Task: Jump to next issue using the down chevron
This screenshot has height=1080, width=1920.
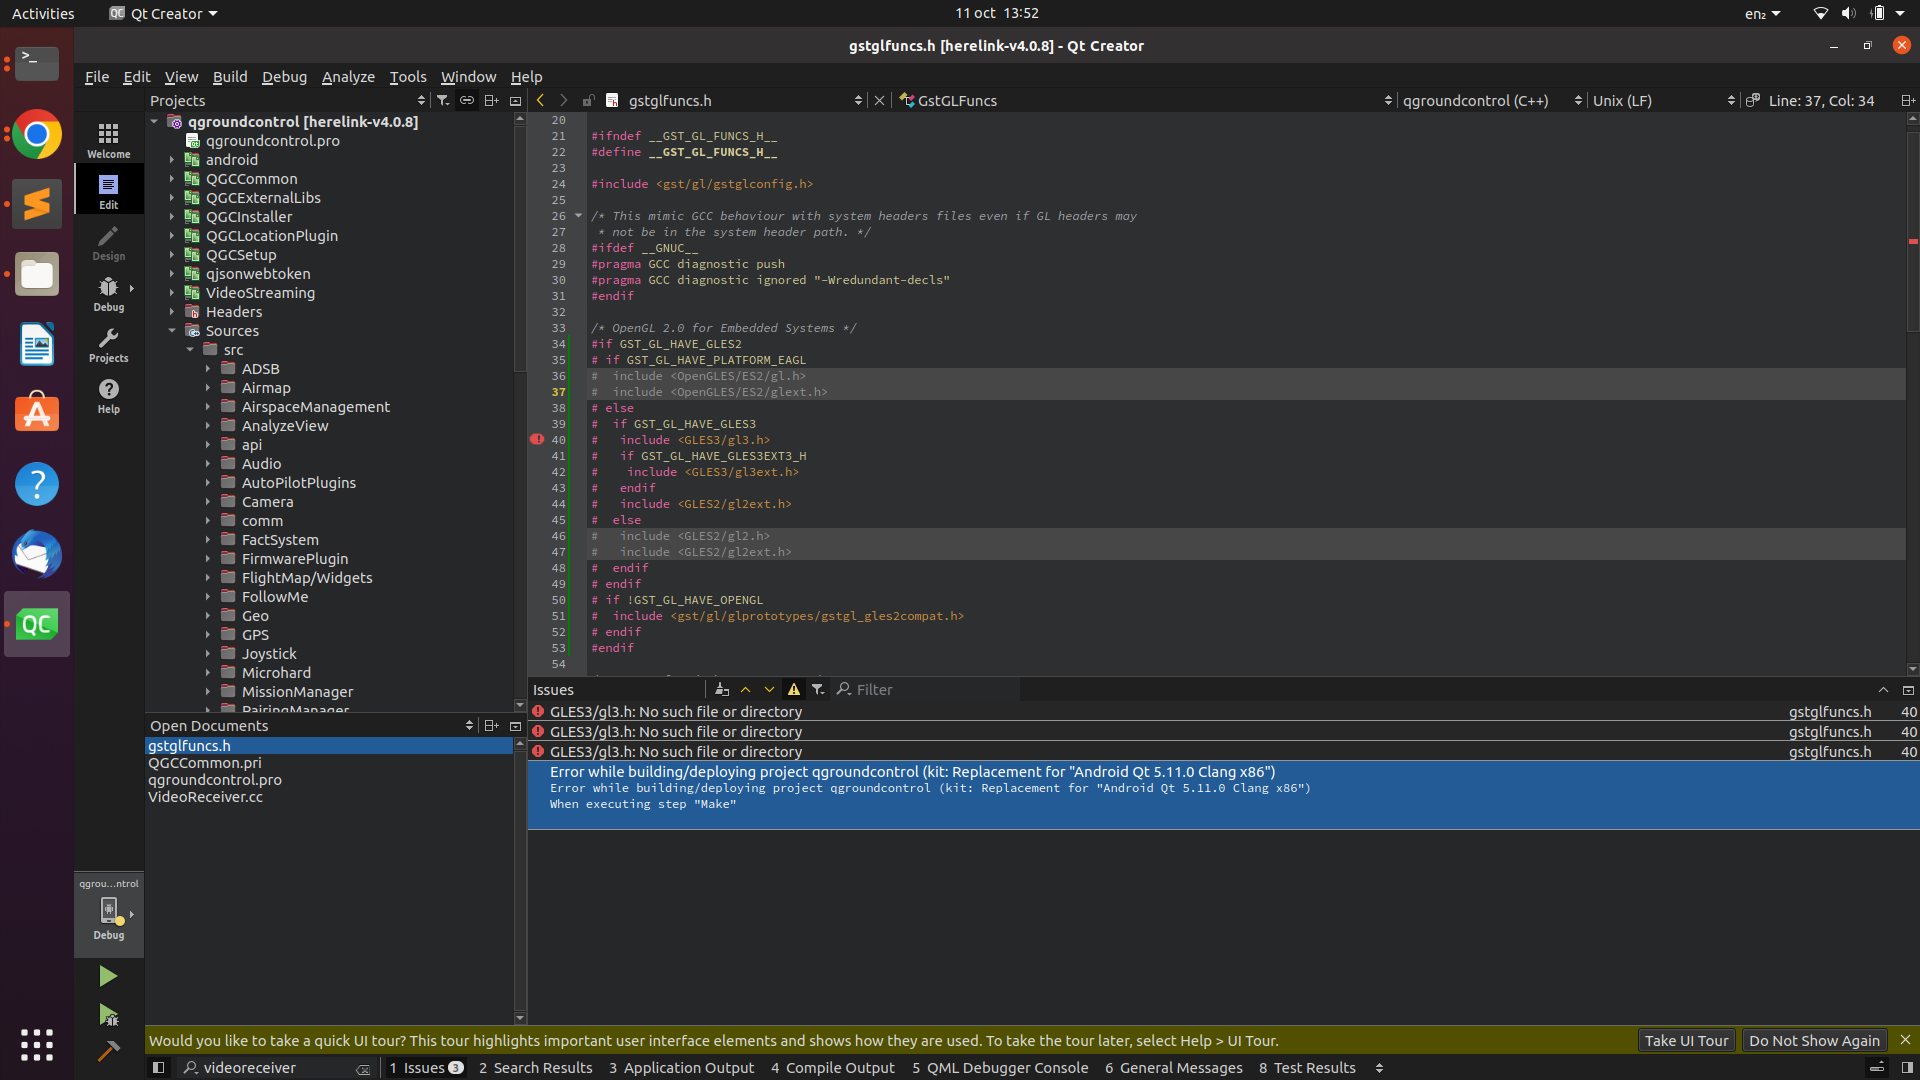Action: pyautogui.click(x=769, y=689)
